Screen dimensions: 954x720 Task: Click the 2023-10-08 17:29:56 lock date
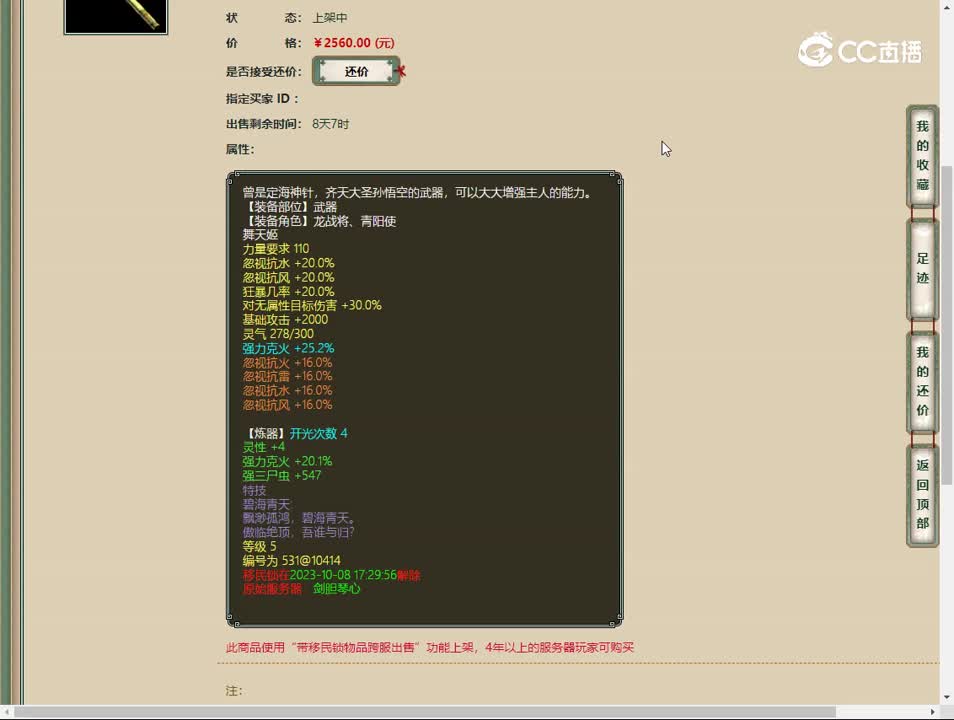coord(343,575)
